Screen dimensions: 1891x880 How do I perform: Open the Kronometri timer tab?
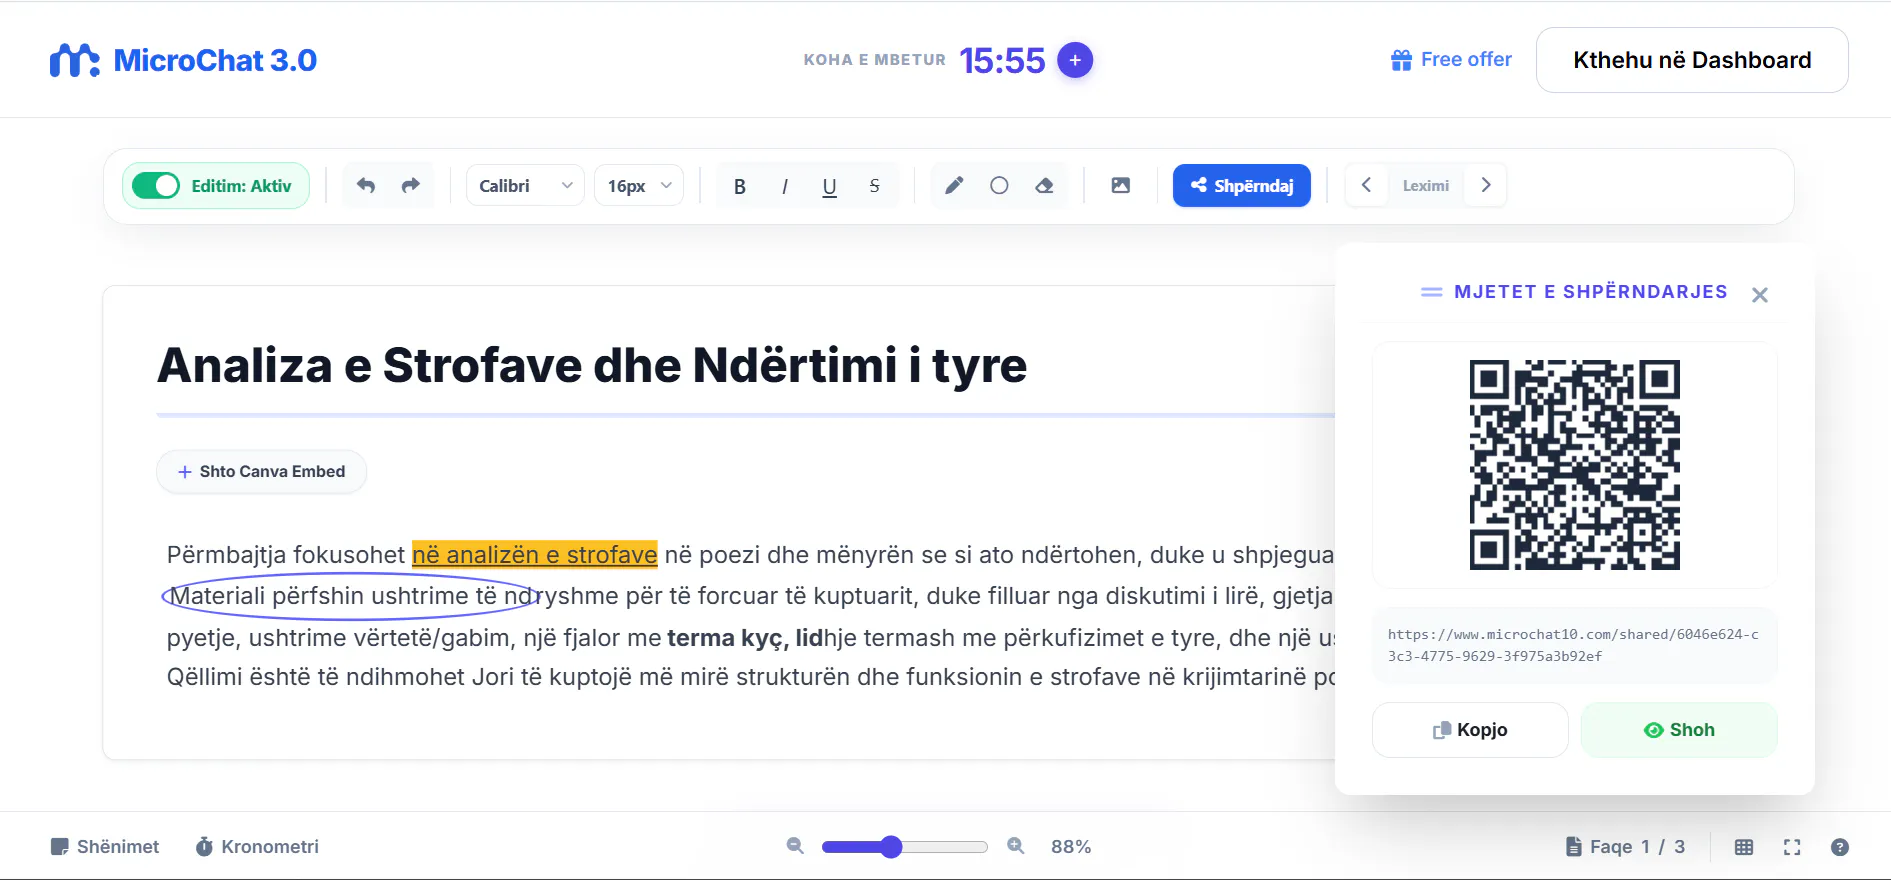257,847
